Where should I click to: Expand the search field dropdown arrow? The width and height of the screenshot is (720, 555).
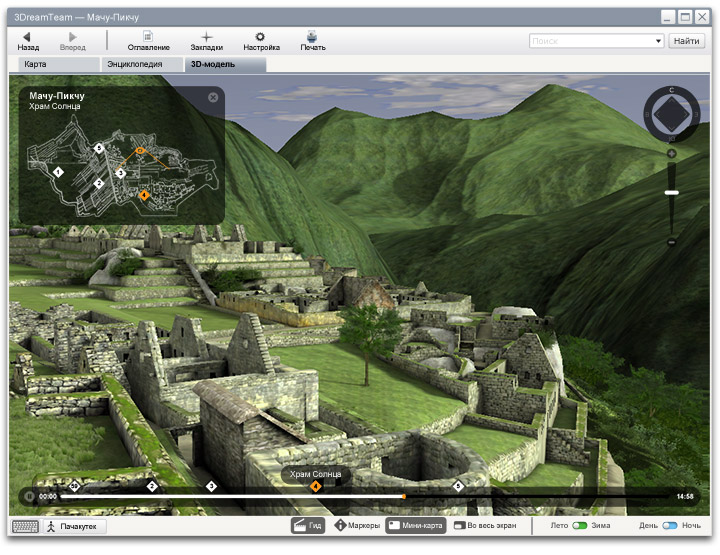pos(659,41)
